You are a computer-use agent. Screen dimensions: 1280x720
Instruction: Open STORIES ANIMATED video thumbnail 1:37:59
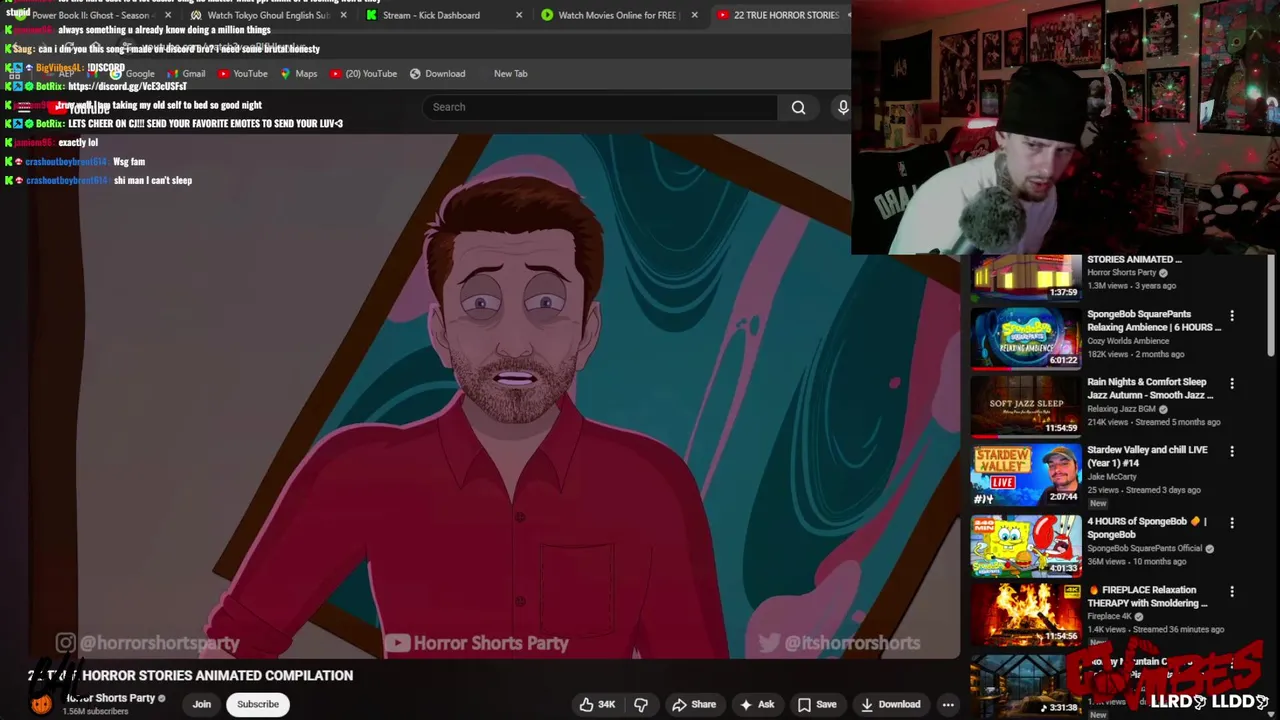coord(1026,277)
